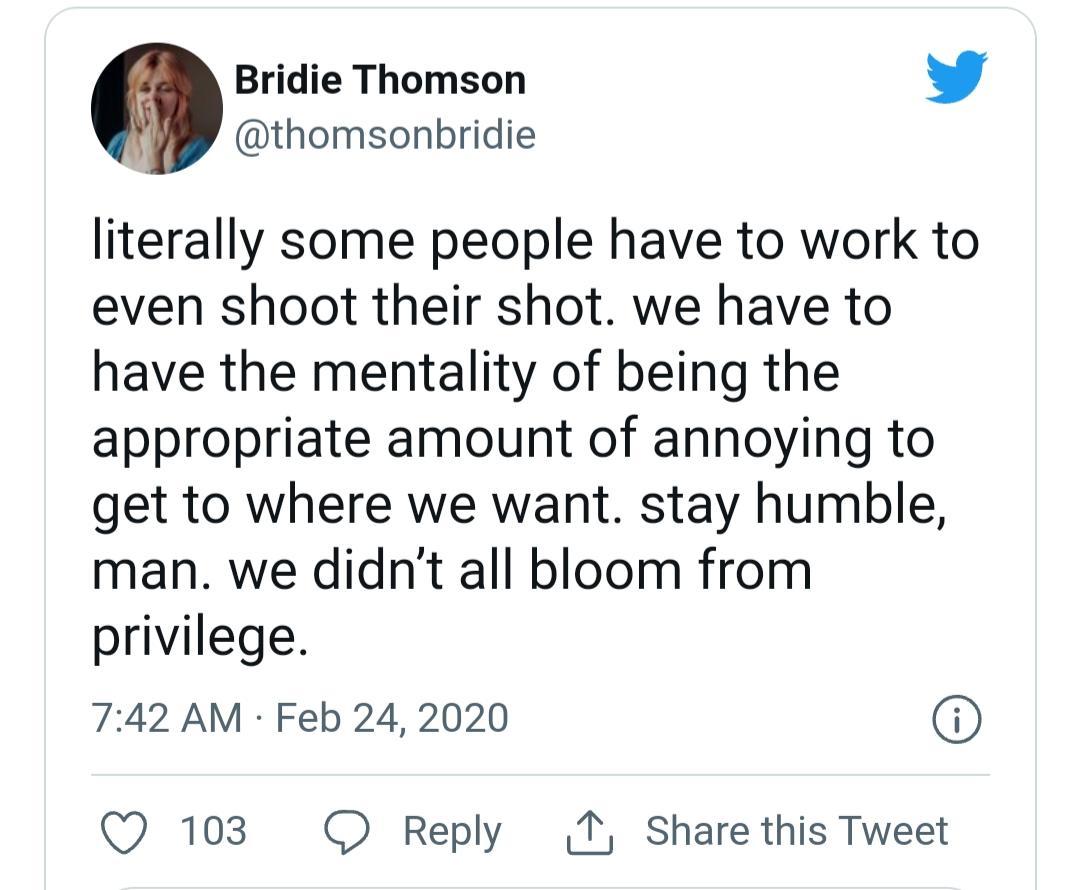Click the phrase 'appropriate amount of annoying'

[x=481, y=440]
